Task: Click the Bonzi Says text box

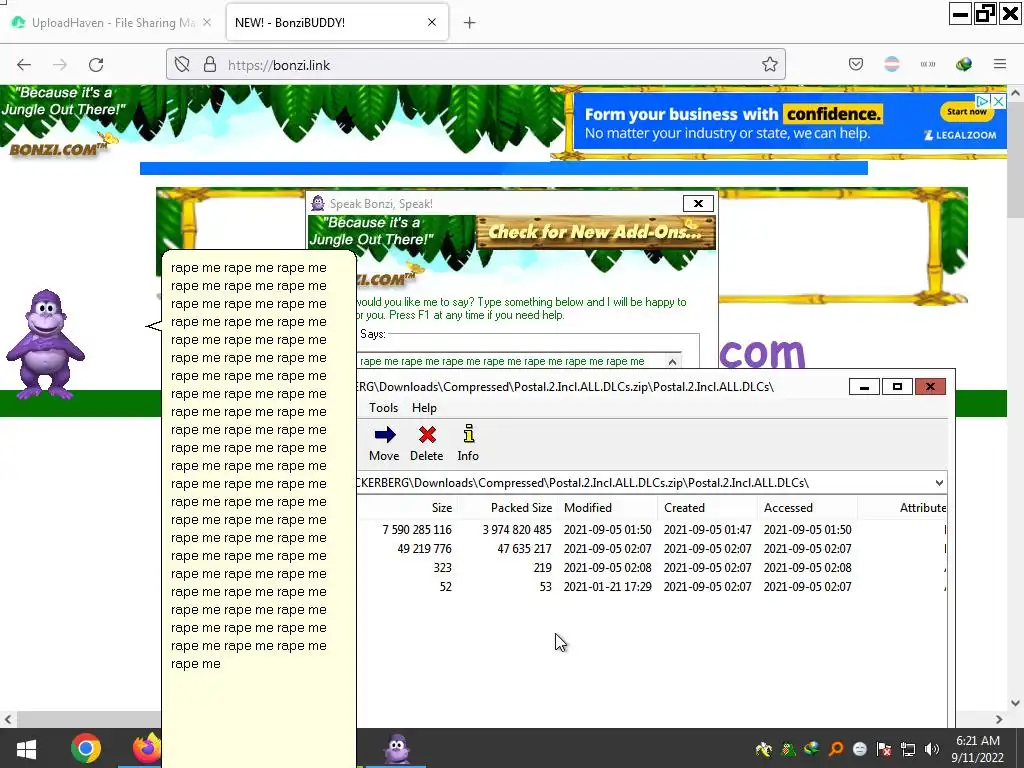Action: pyautogui.click(x=511, y=361)
